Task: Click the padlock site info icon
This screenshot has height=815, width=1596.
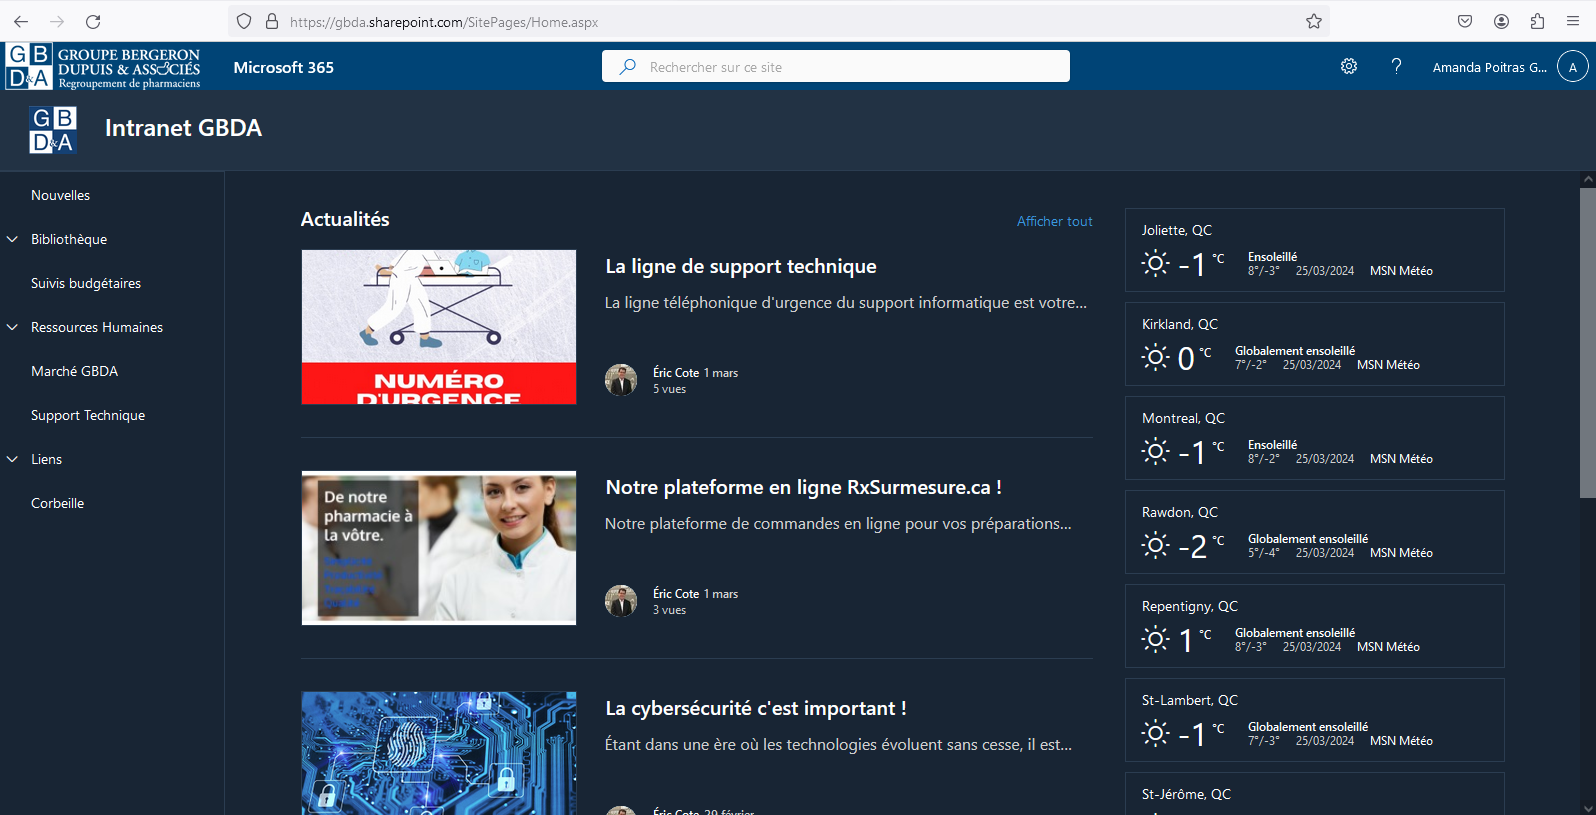Action: pyautogui.click(x=271, y=21)
